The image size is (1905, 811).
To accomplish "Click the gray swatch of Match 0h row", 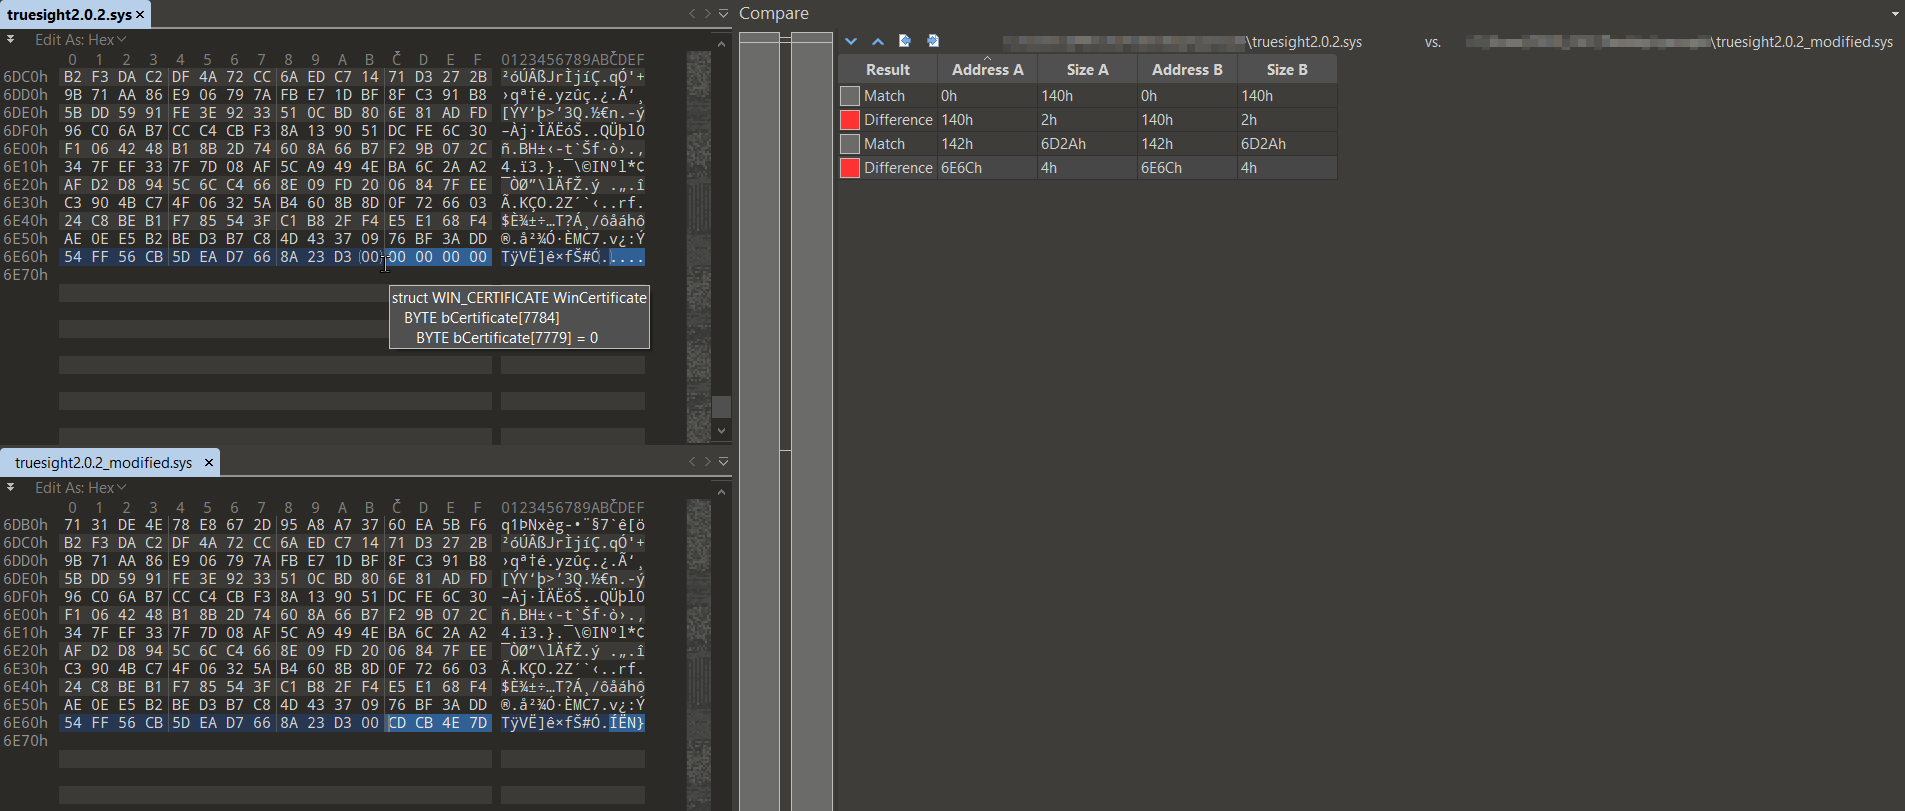I will click(850, 96).
